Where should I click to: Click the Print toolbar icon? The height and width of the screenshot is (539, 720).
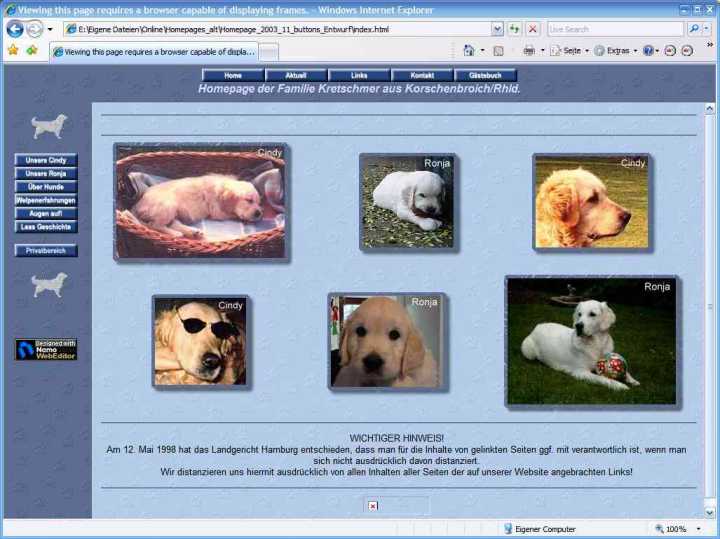pyautogui.click(x=528, y=50)
